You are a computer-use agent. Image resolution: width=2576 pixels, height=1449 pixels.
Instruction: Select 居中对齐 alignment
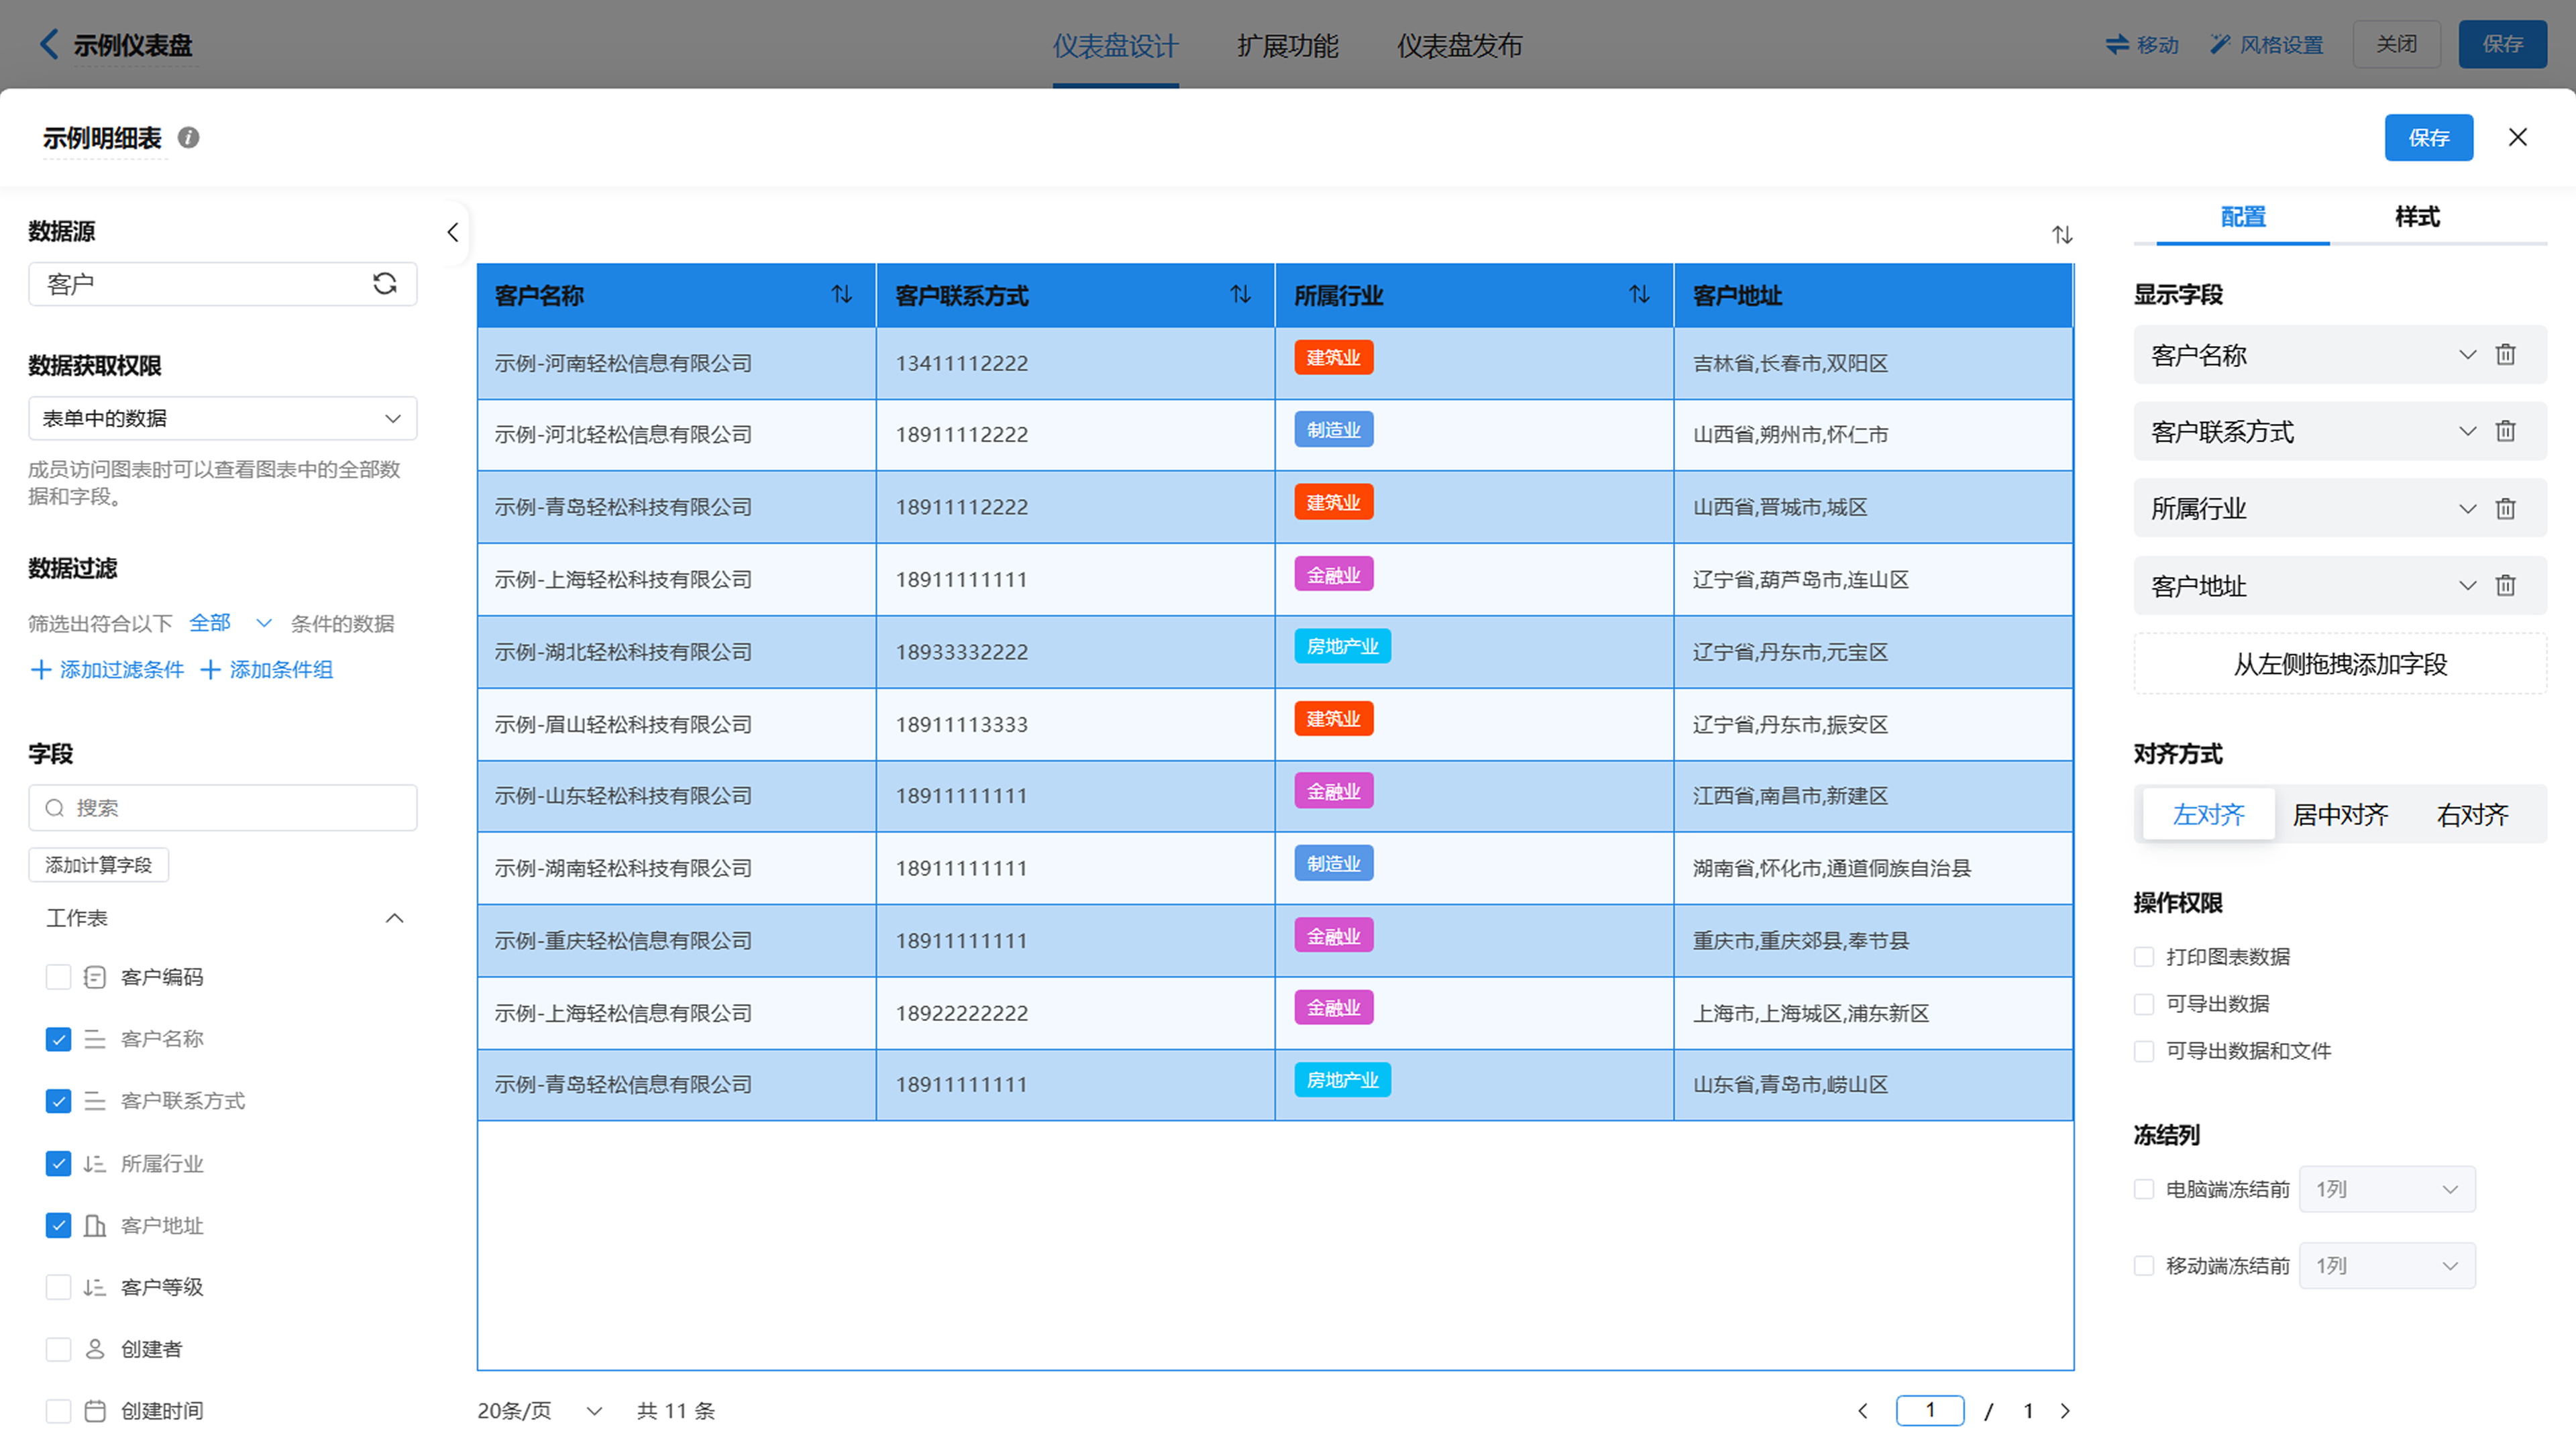[x=2340, y=815]
